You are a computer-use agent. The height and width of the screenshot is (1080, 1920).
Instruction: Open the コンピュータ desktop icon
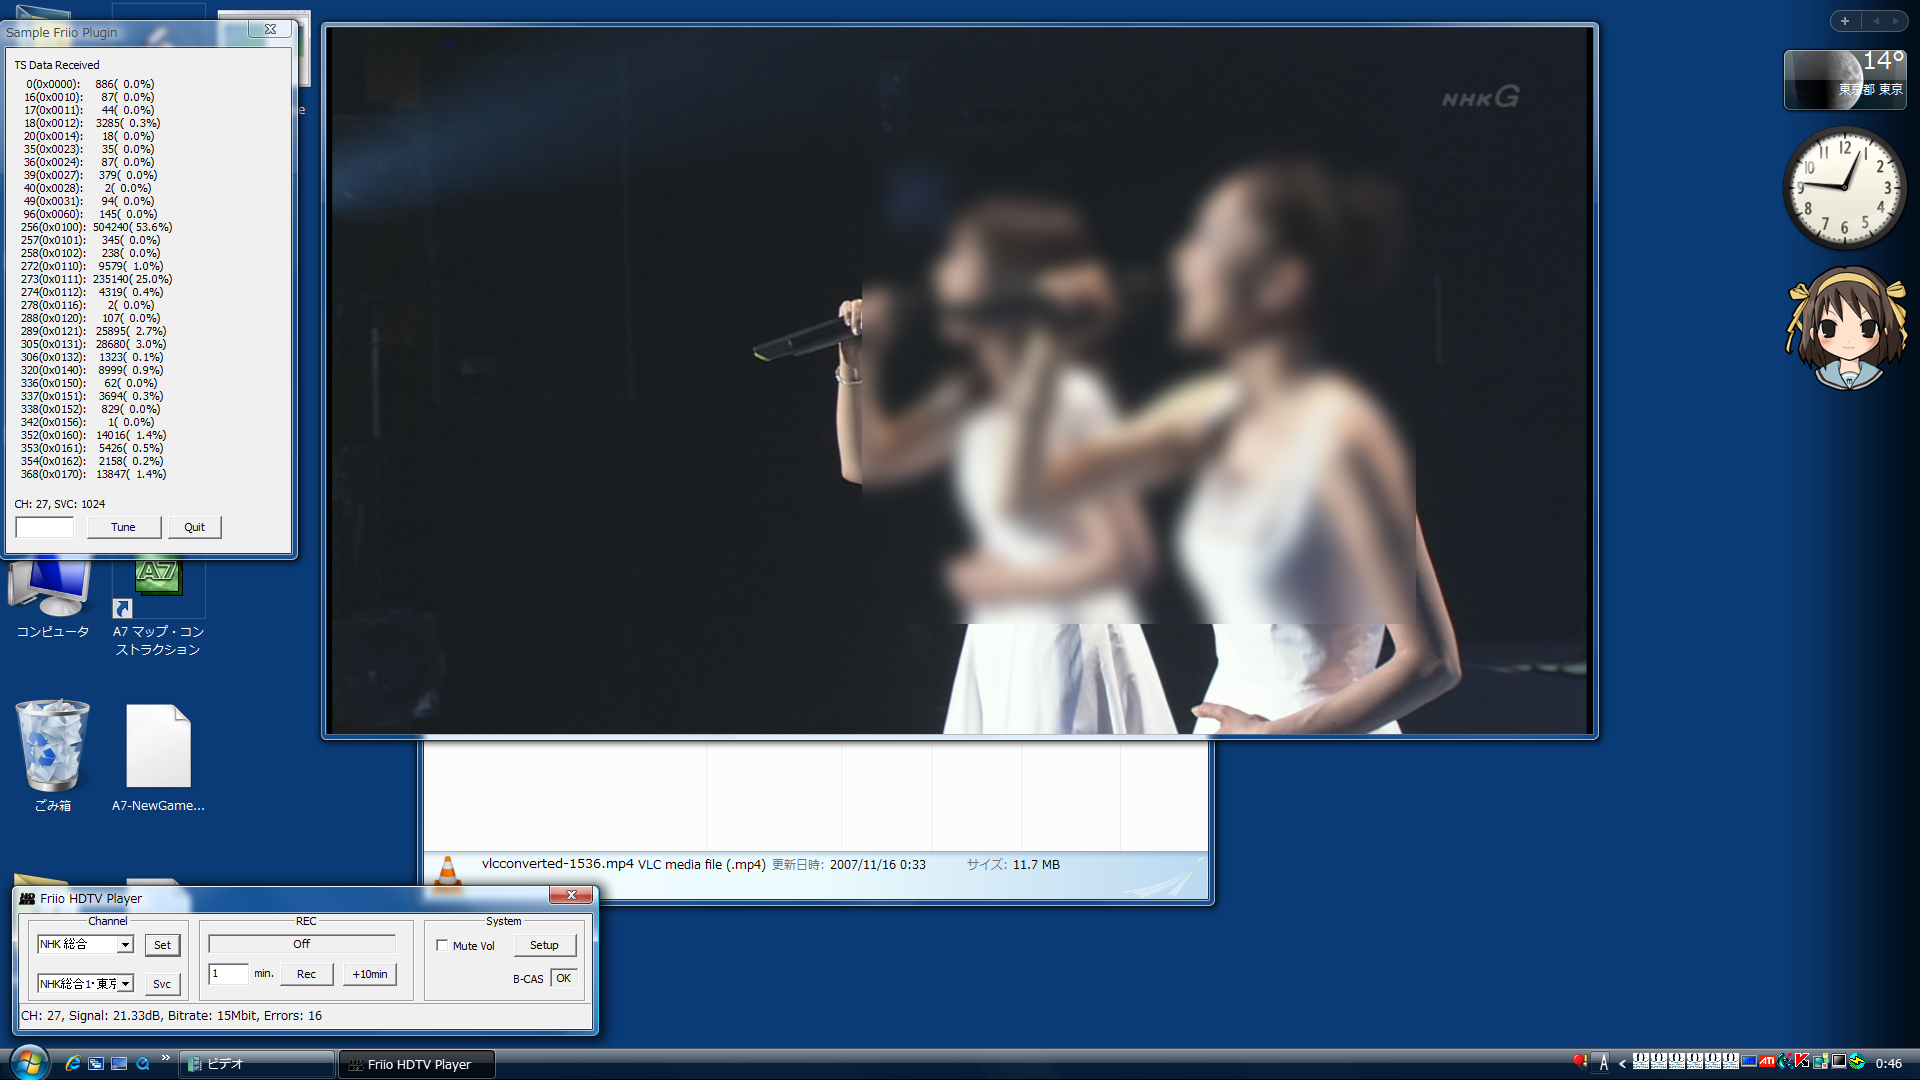[x=52, y=598]
